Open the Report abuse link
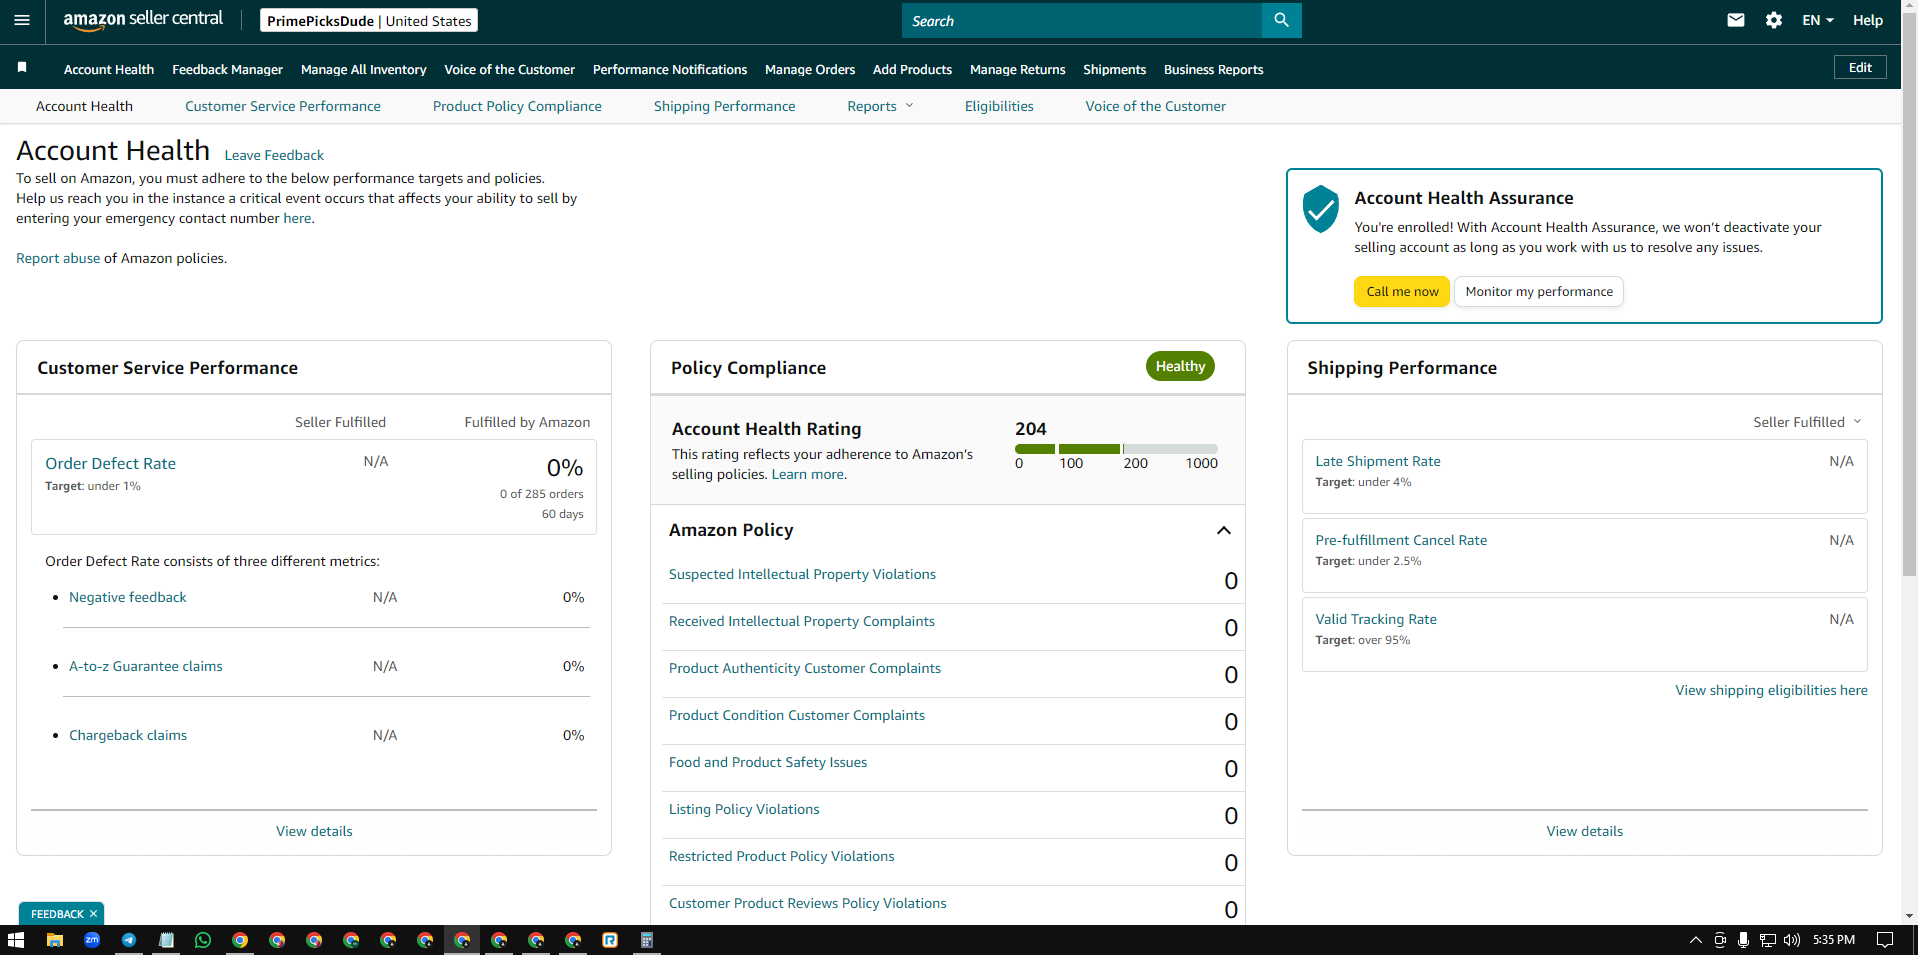Viewport: 1918px width, 955px height. coord(58,258)
